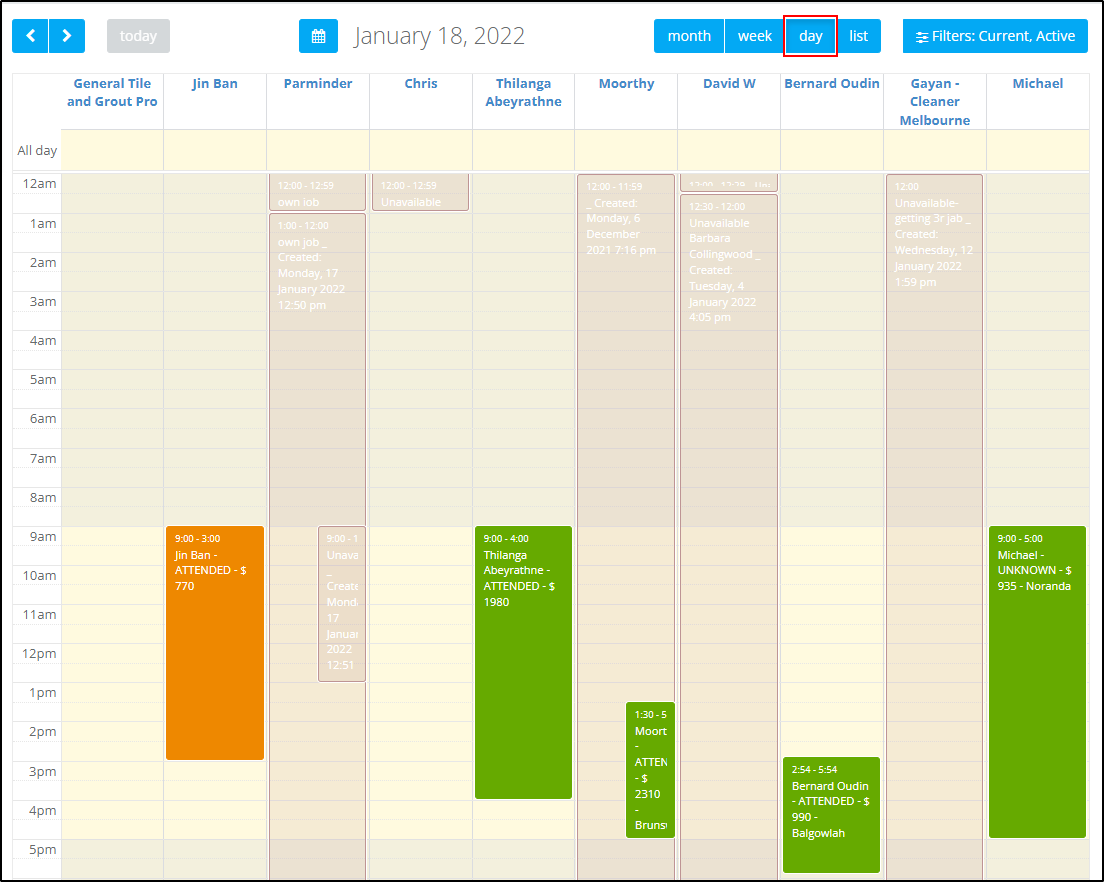Open Chris 12:00 - 12:59 Unavailable block
The width and height of the screenshot is (1104, 882).
click(420, 192)
